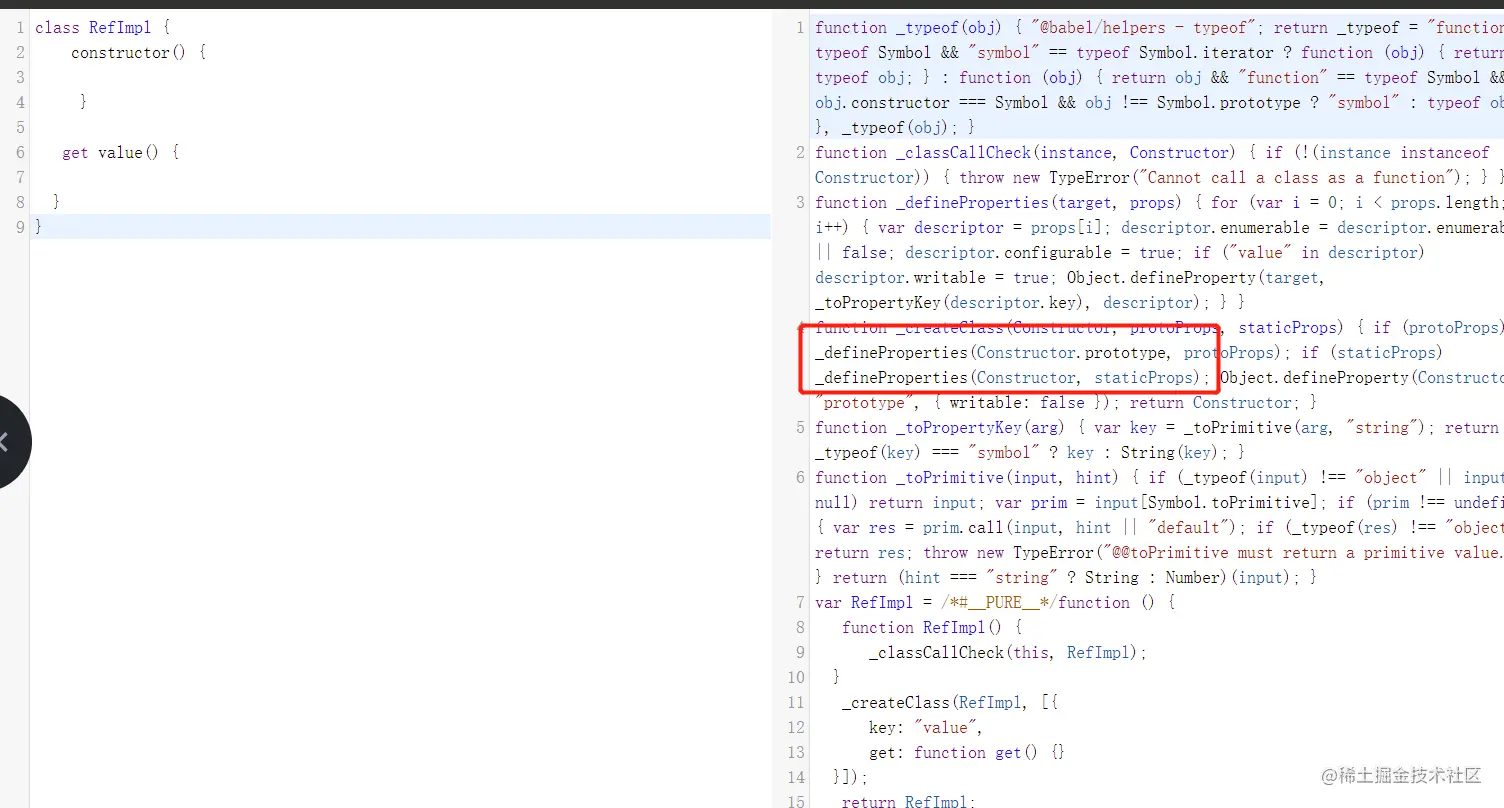Select line number 5 in left editor gutter

(x=20, y=128)
